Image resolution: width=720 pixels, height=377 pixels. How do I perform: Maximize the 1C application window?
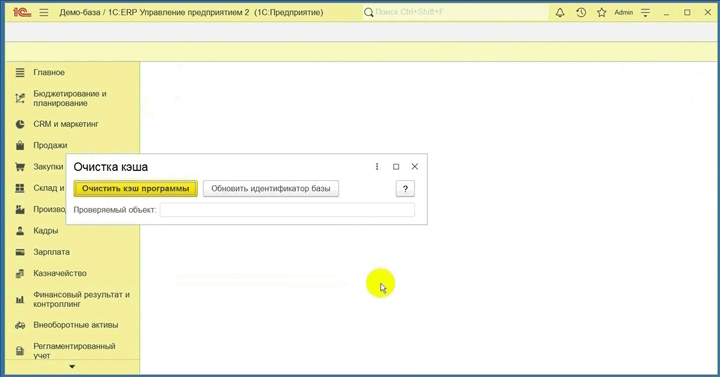[687, 13]
